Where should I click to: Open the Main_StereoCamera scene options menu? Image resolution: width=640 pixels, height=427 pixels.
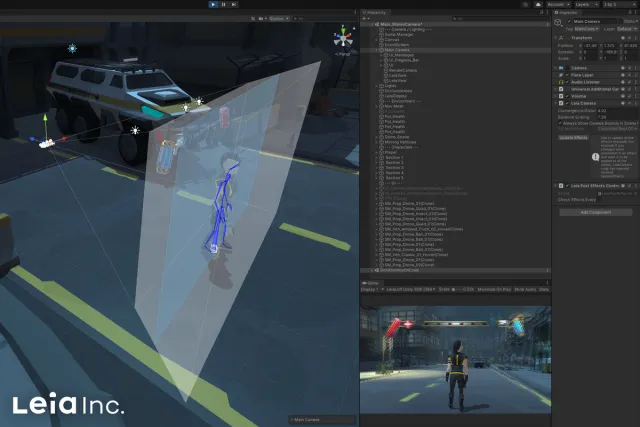pyautogui.click(x=547, y=24)
